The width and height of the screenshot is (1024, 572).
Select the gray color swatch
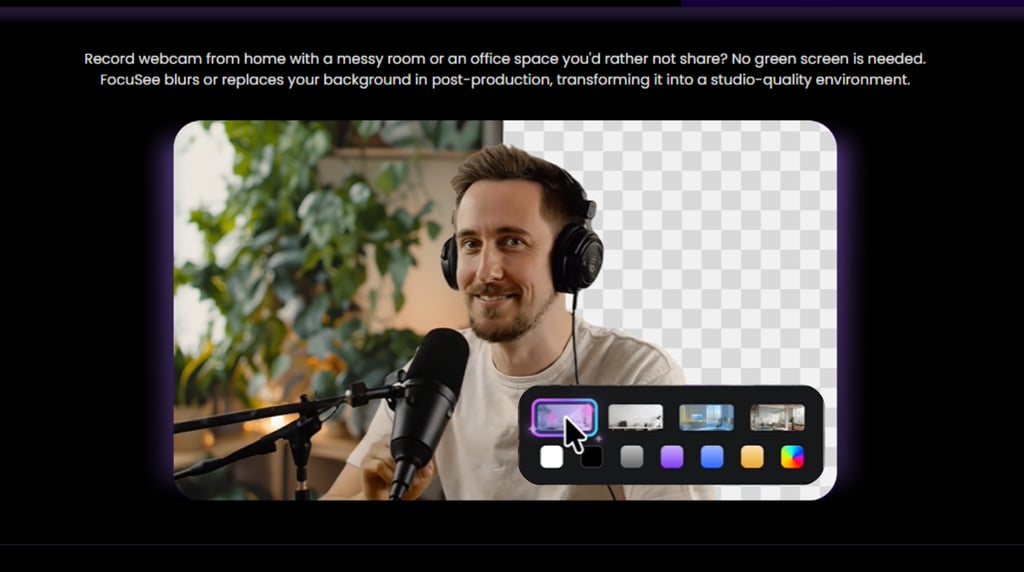(x=632, y=457)
